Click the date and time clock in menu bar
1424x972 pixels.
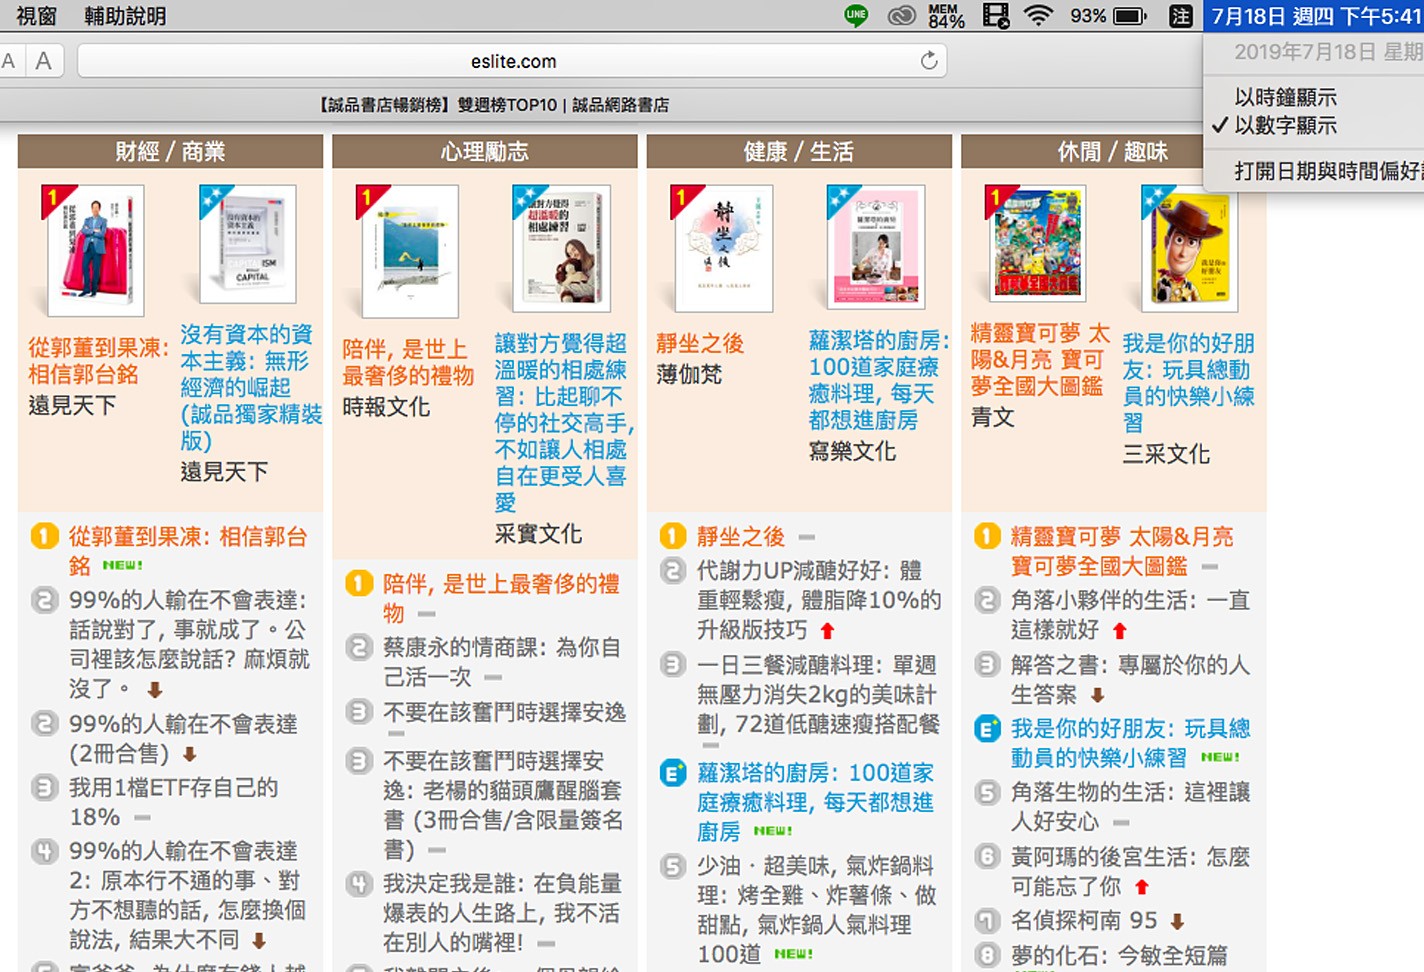(1314, 16)
